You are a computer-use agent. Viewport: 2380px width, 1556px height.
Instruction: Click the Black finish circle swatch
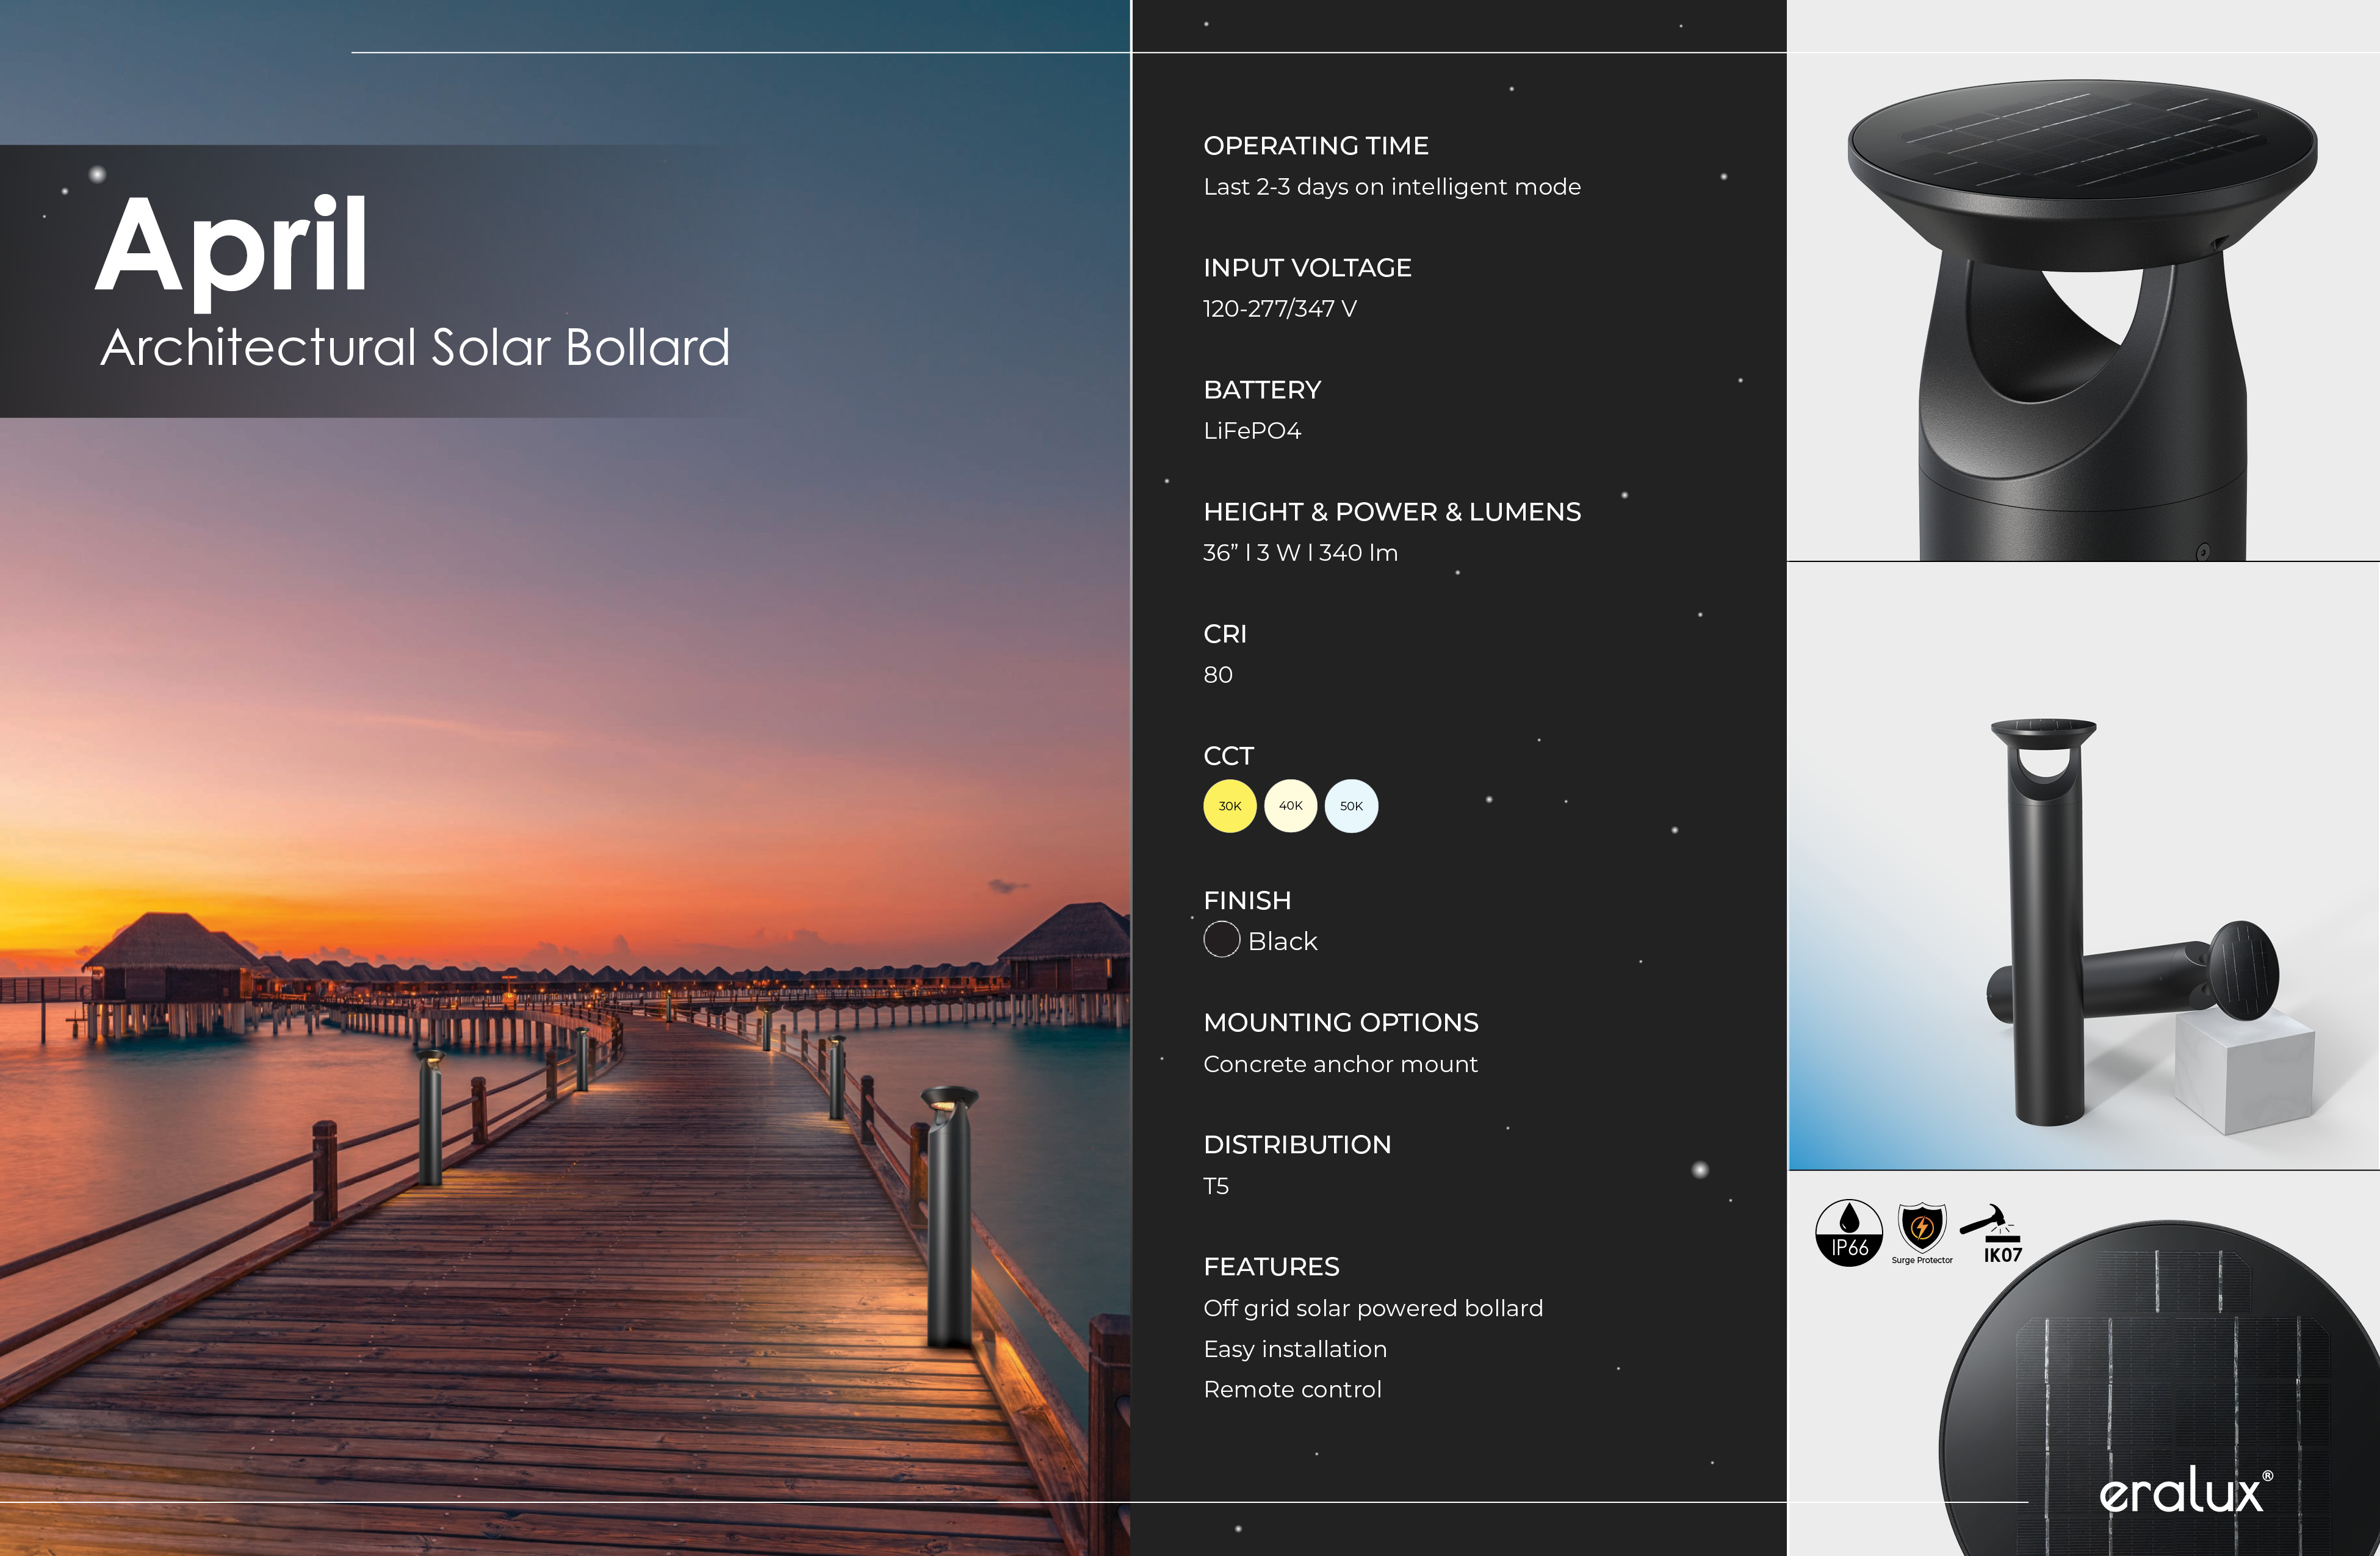coord(1222,940)
